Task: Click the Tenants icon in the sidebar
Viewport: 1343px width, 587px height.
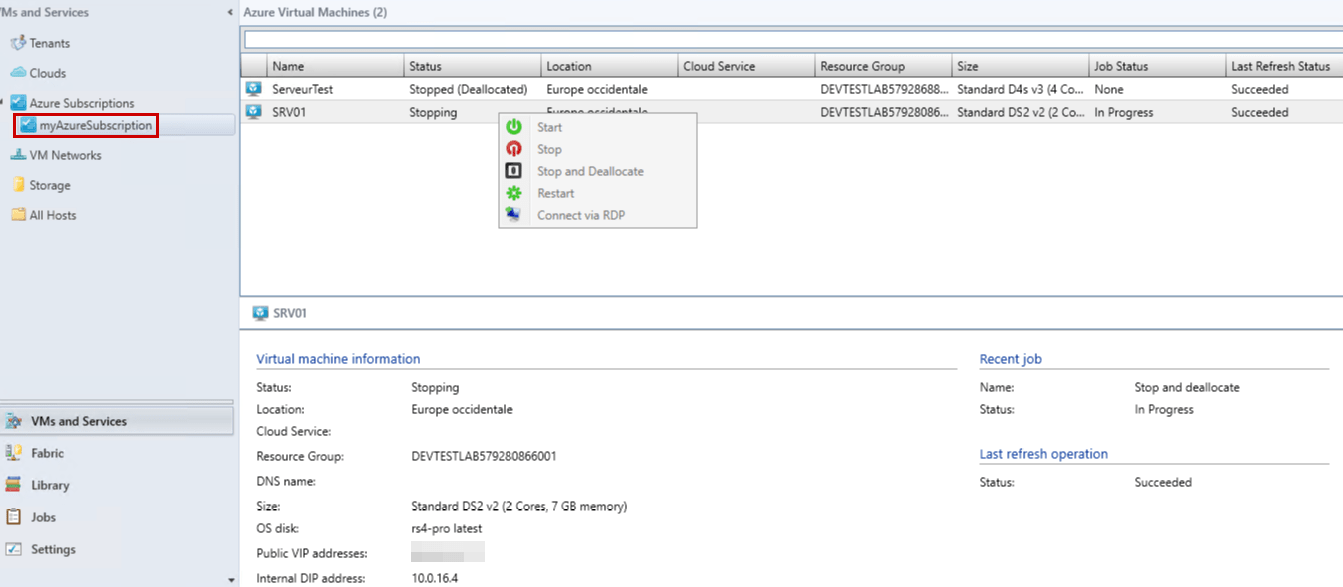Action: pos(18,43)
